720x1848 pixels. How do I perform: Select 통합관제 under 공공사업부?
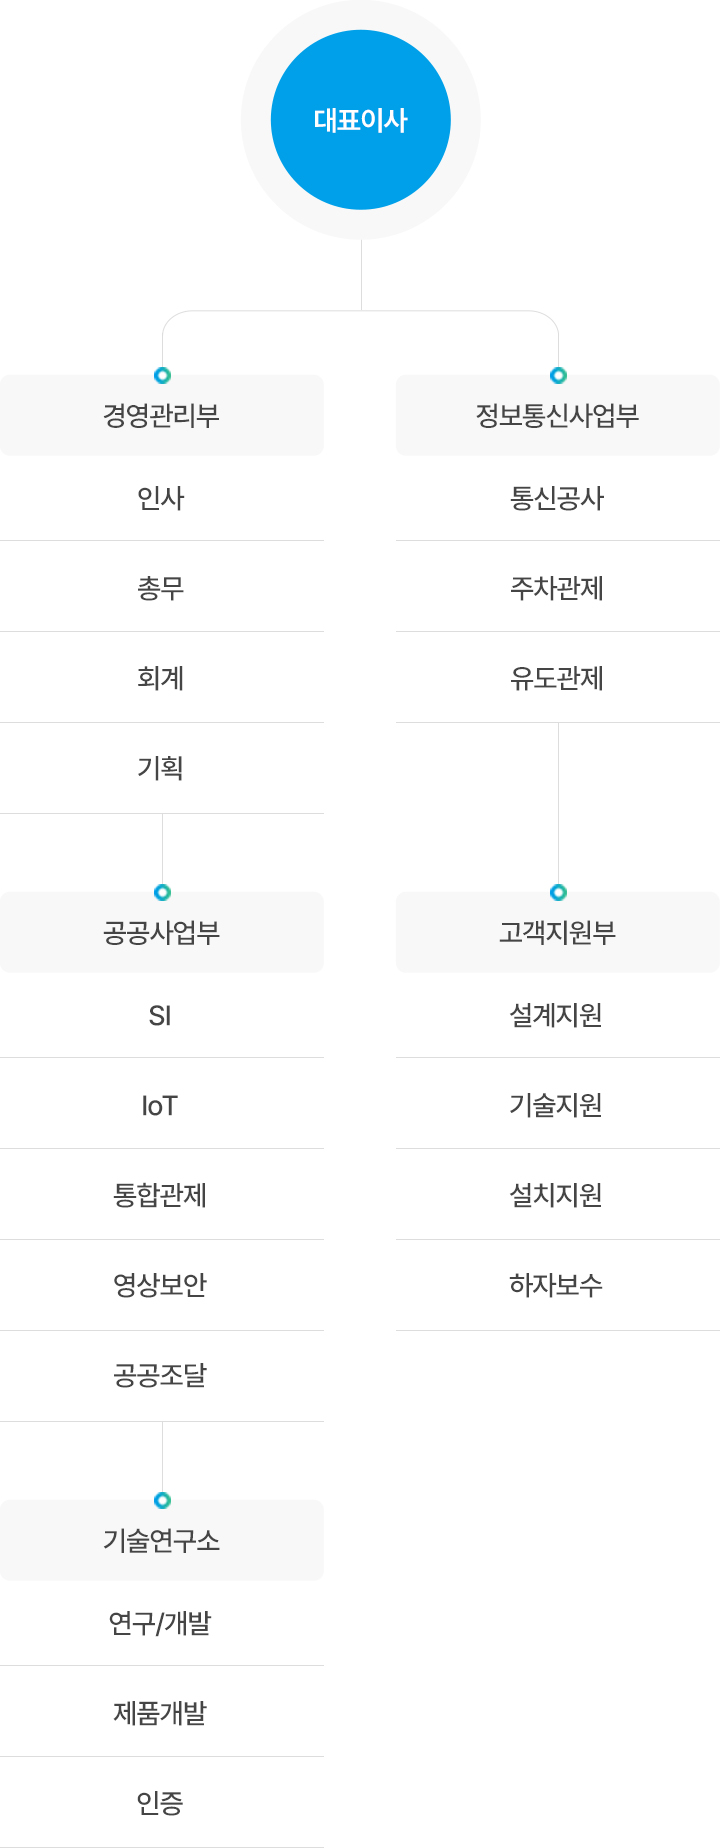pyautogui.click(x=162, y=1195)
